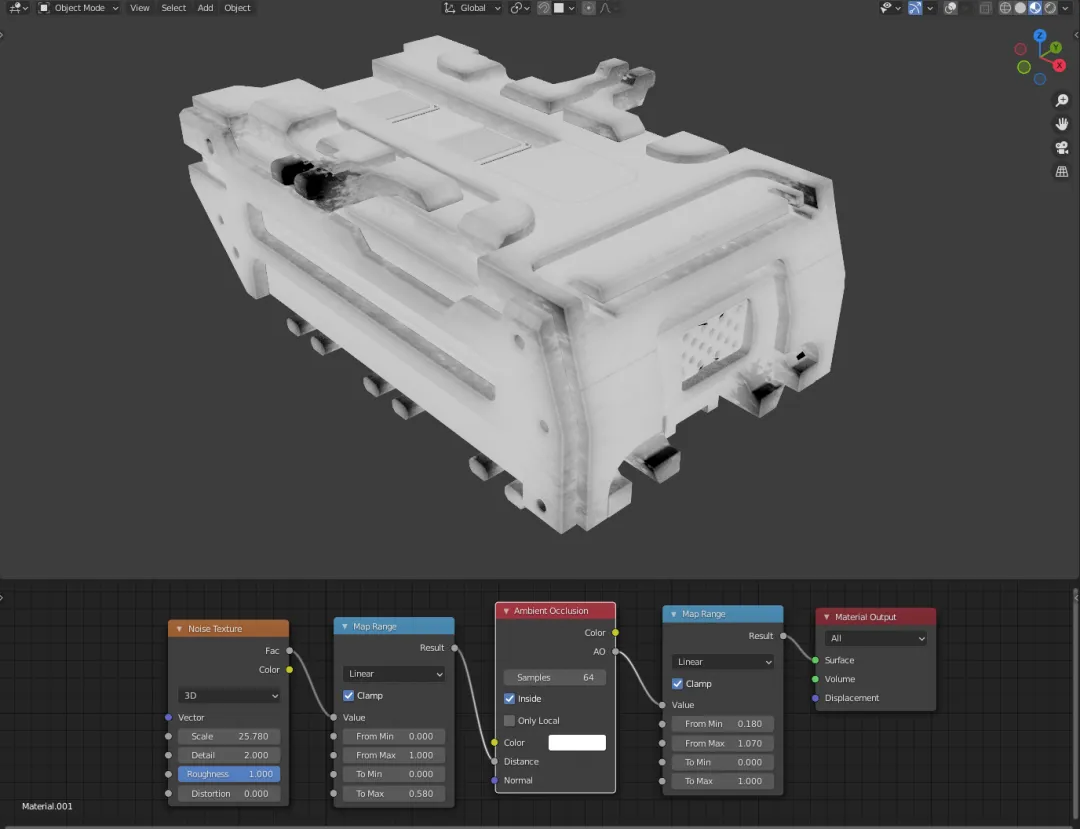Open the All target dropdown in Material Output
This screenshot has height=829, width=1080.
pos(875,638)
